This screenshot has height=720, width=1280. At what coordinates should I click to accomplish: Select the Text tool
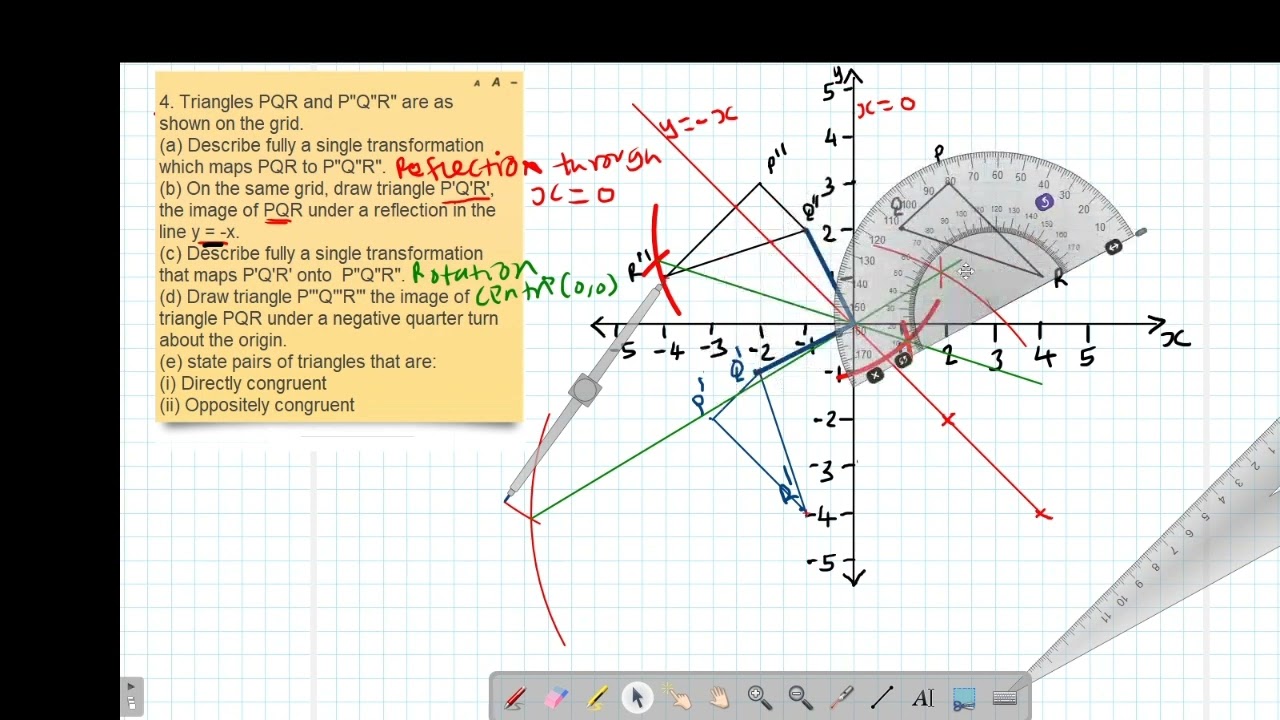pyautogui.click(x=923, y=697)
